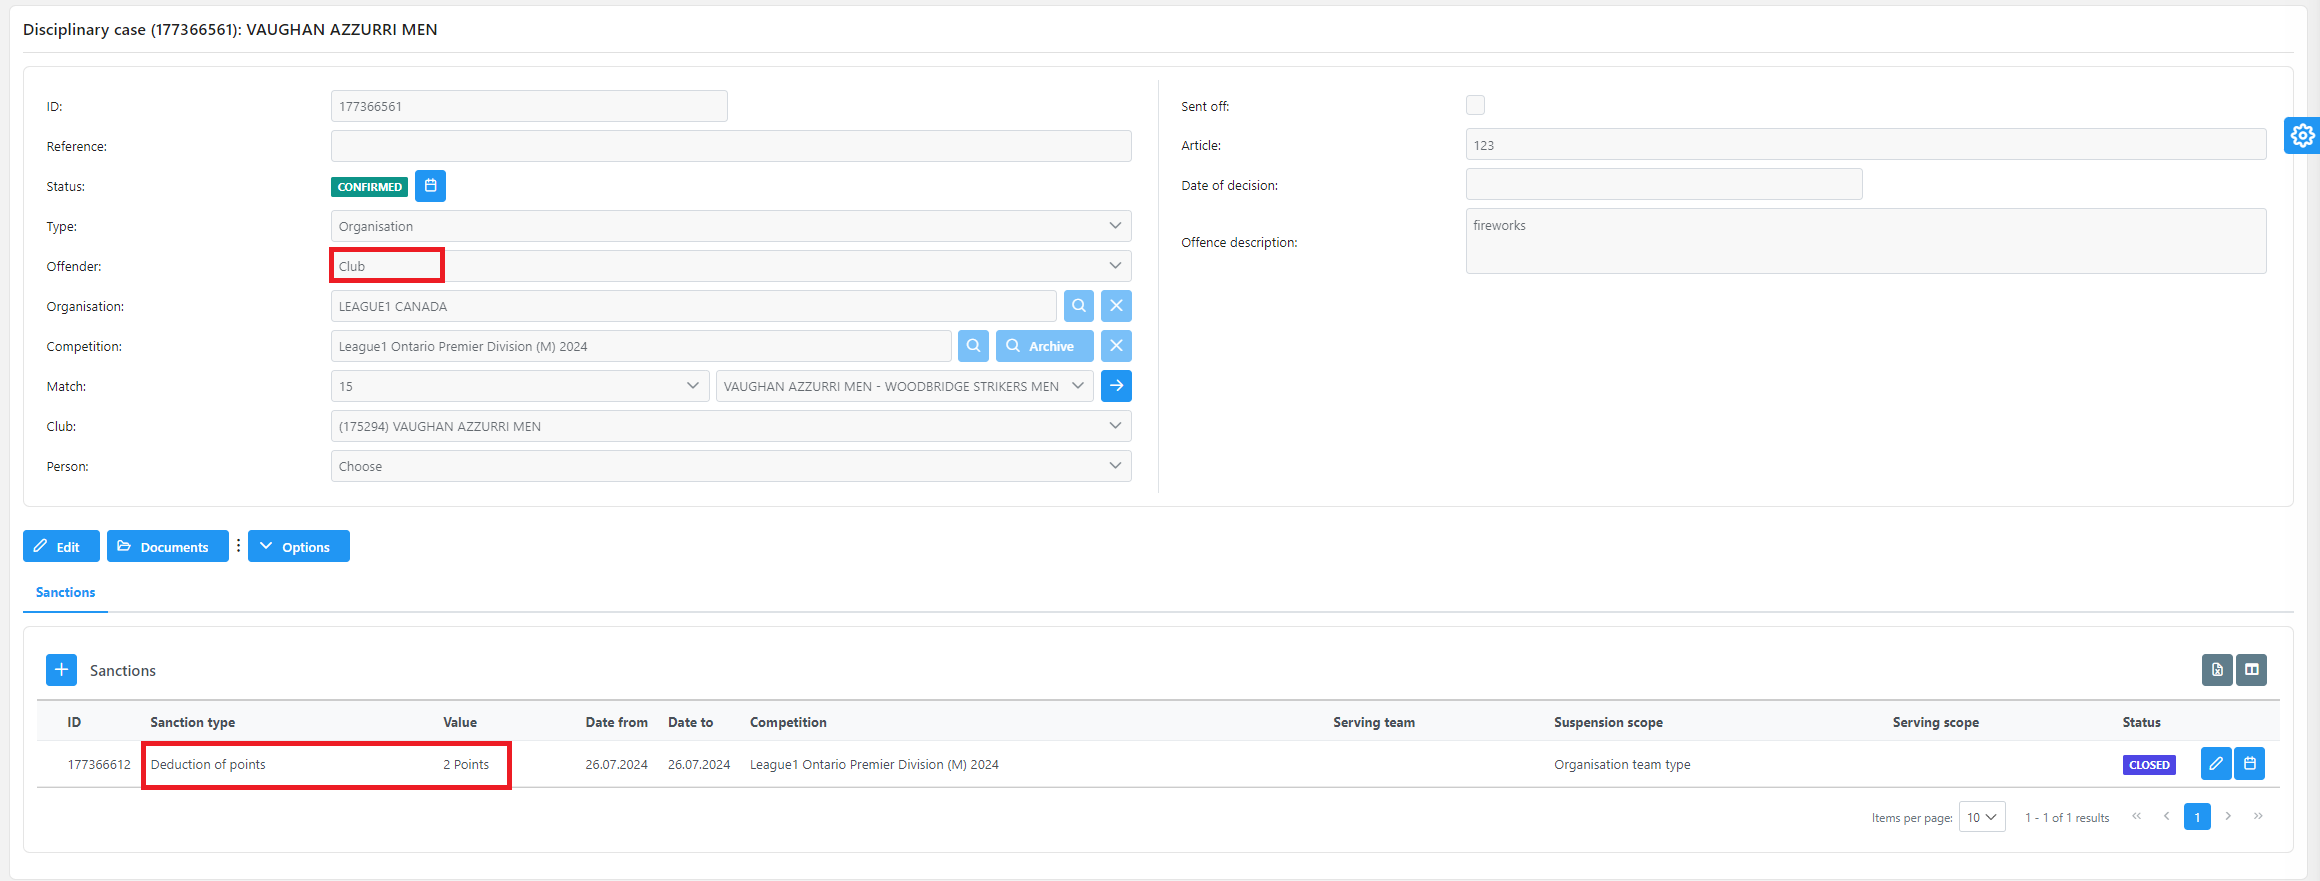Open the Type dropdown showing Organisation
Image resolution: width=2320 pixels, height=881 pixels.
pyautogui.click(x=730, y=226)
